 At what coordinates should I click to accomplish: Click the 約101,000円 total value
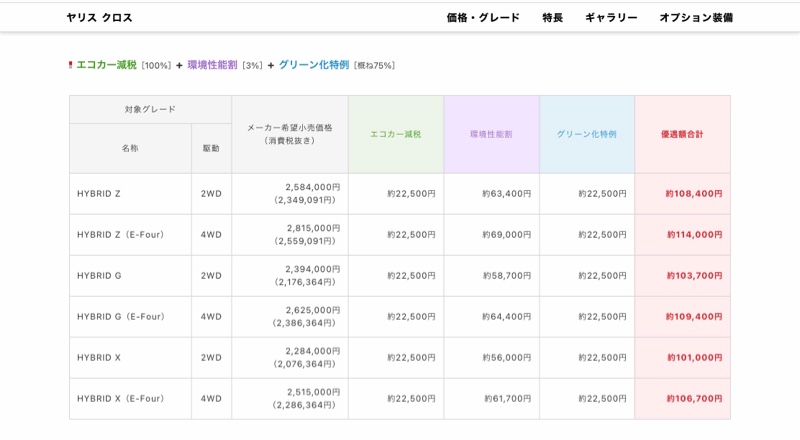click(694, 357)
